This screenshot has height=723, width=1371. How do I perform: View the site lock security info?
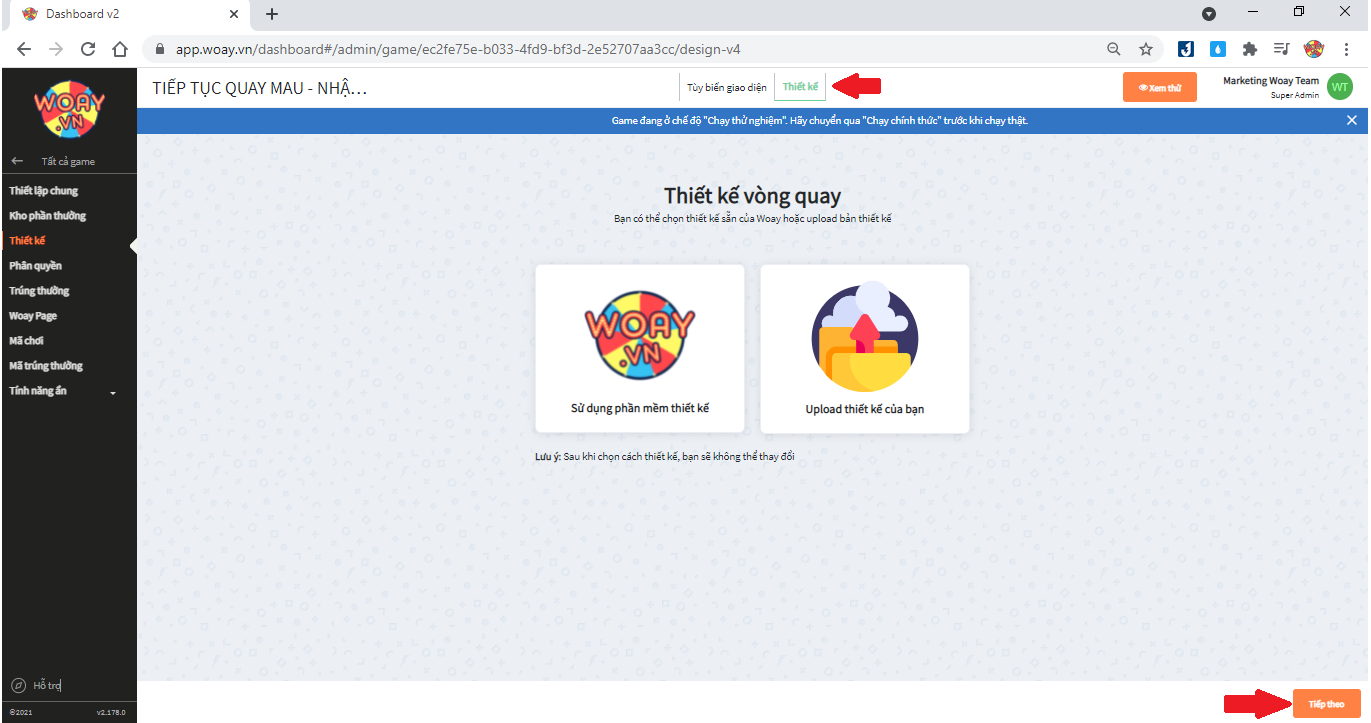(x=160, y=49)
